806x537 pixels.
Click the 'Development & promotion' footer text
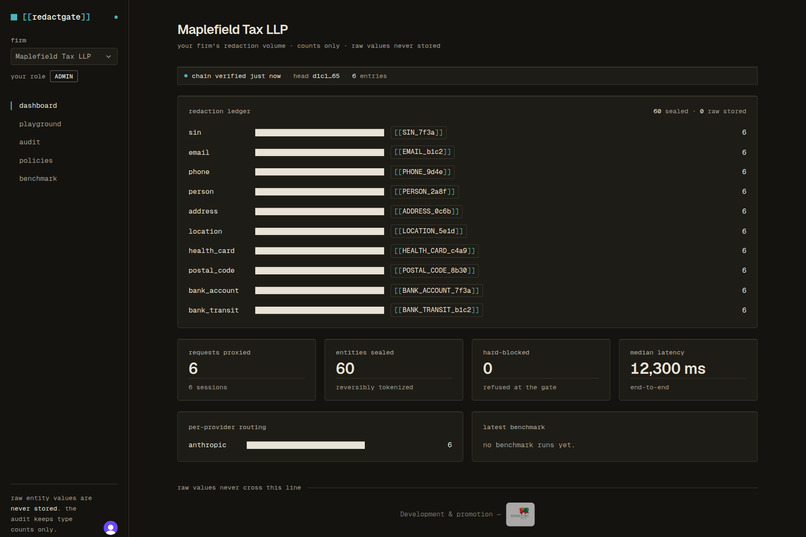point(446,514)
